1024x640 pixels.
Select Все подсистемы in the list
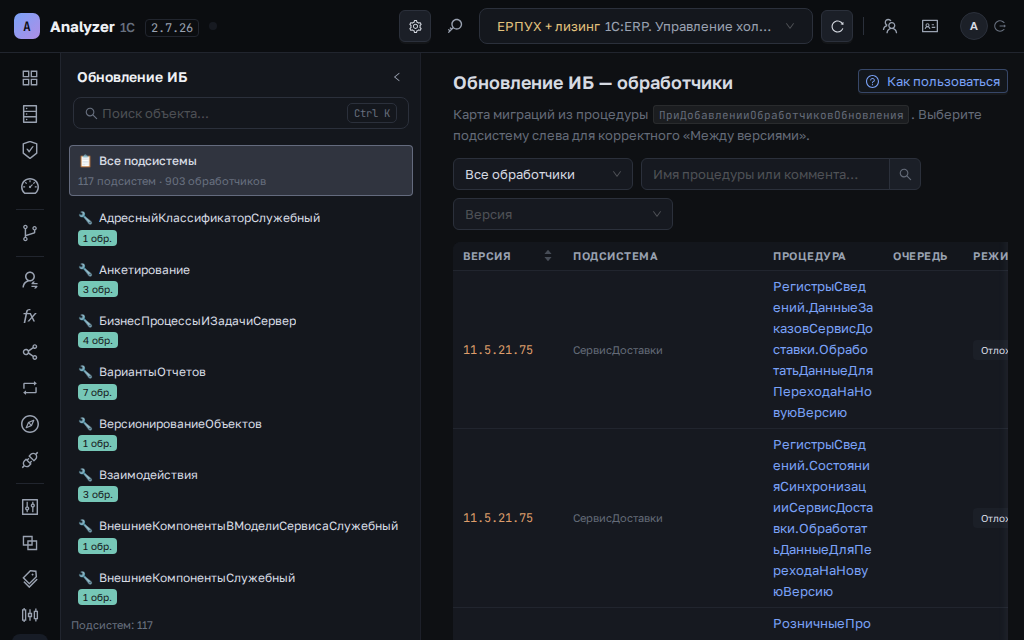click(x=241, y=170)
